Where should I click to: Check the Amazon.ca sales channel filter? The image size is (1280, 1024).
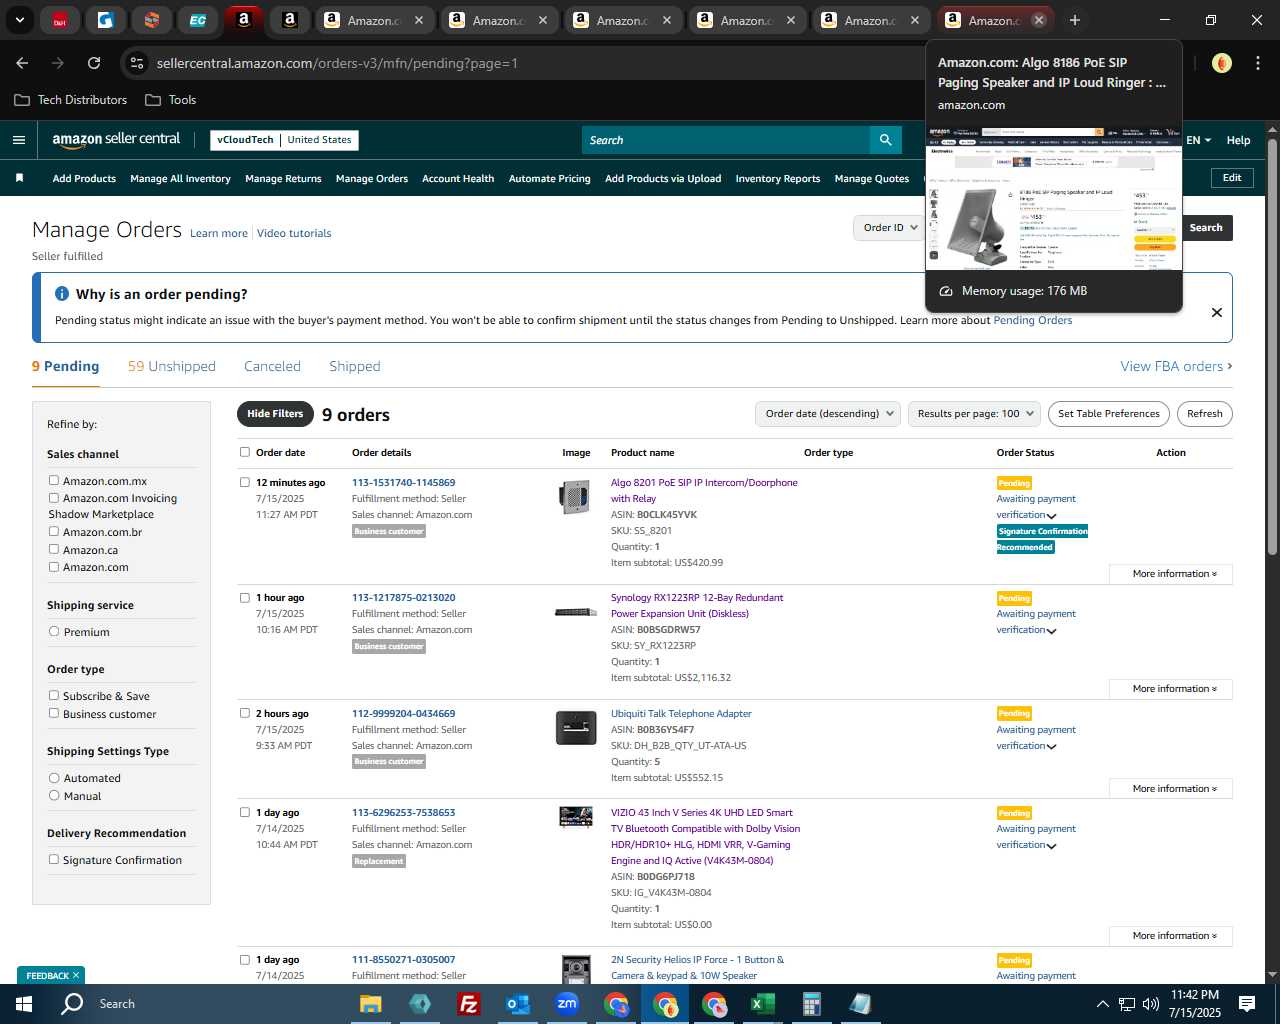pyautogui.click(x=54, y=550)
